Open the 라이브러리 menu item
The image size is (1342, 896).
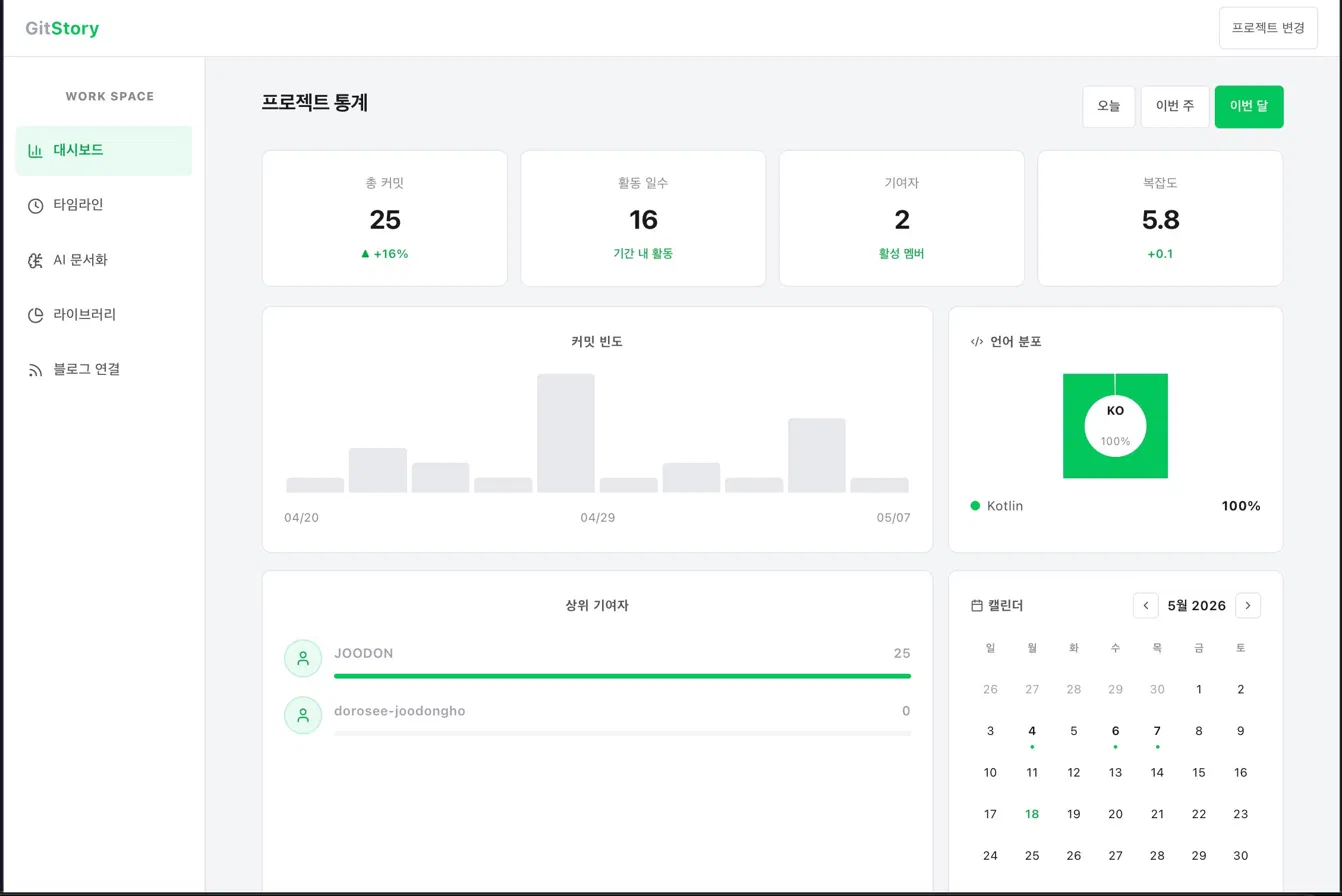(x=104, y=314)
